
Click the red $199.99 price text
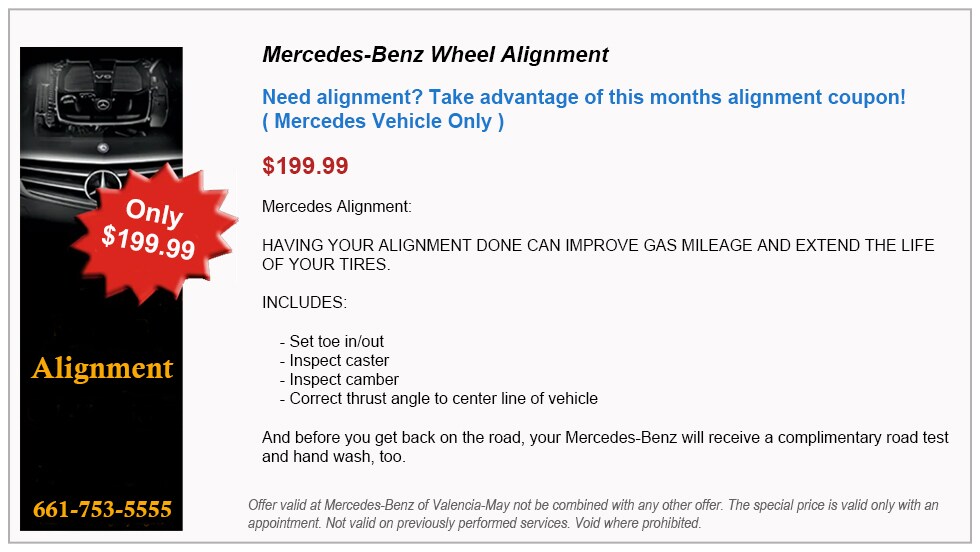click(305, 166)
